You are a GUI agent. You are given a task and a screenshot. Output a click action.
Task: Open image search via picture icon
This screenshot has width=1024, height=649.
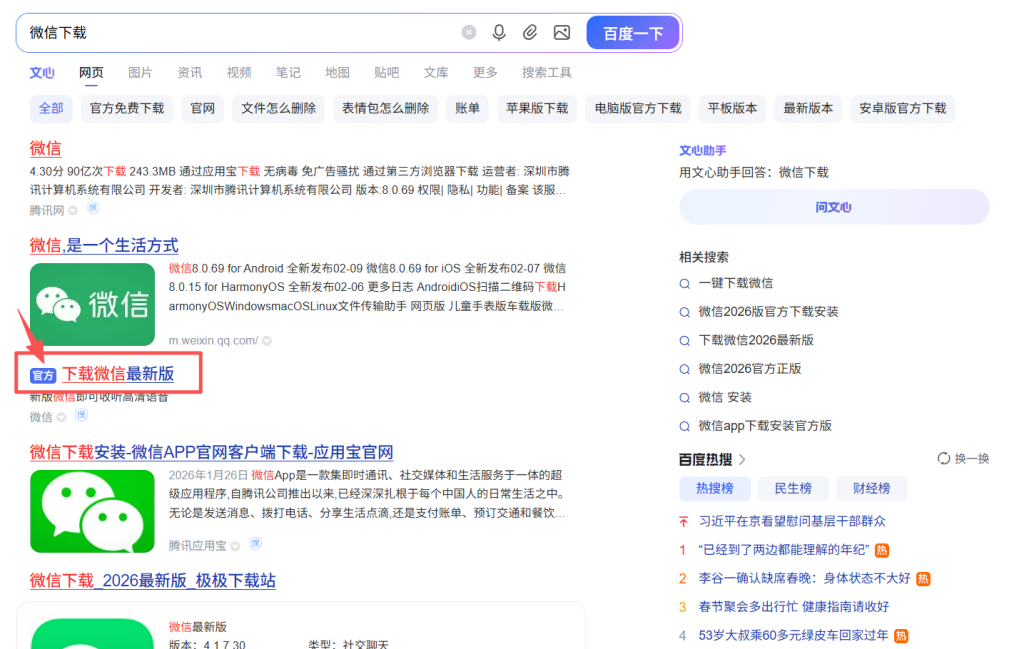[x=562, y=33]
